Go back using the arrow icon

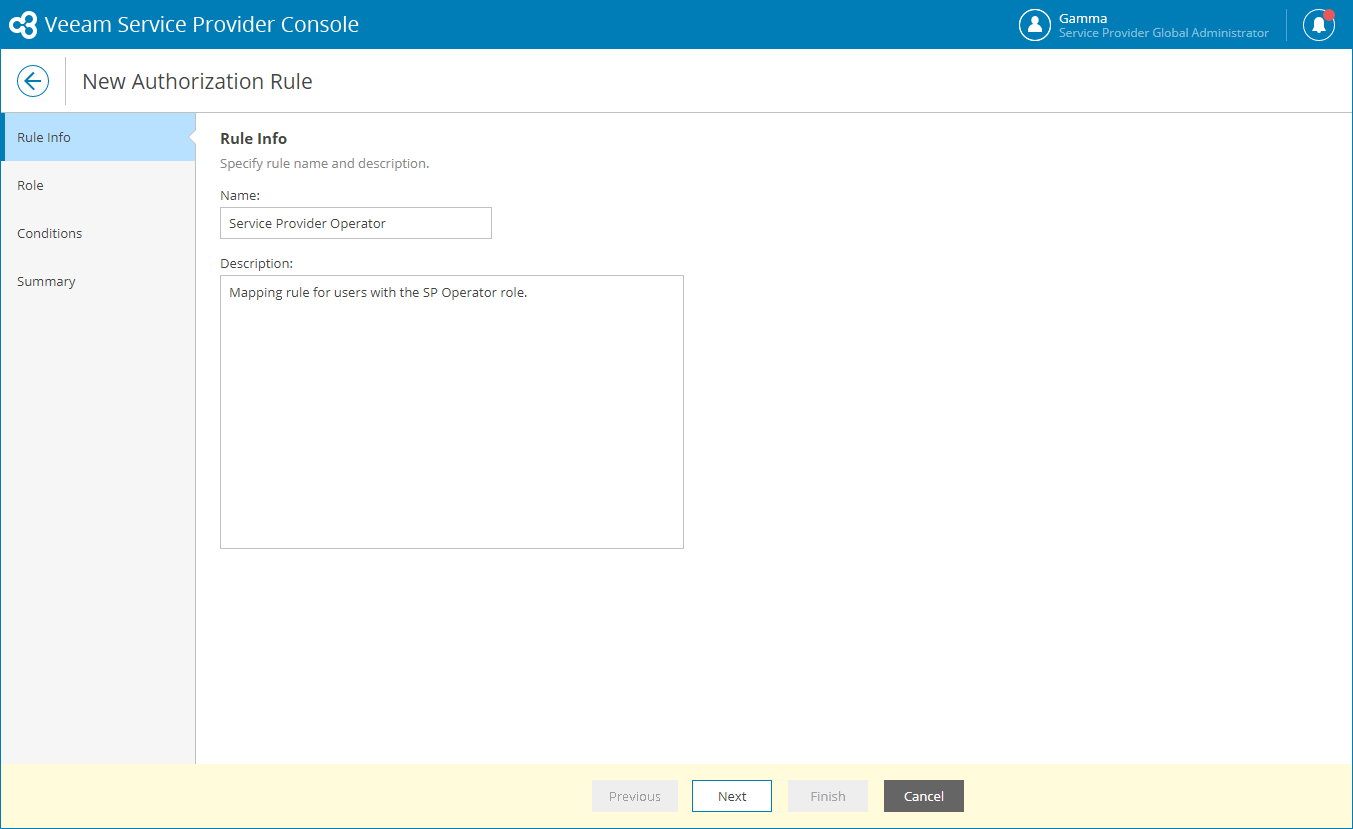point(33,82)
